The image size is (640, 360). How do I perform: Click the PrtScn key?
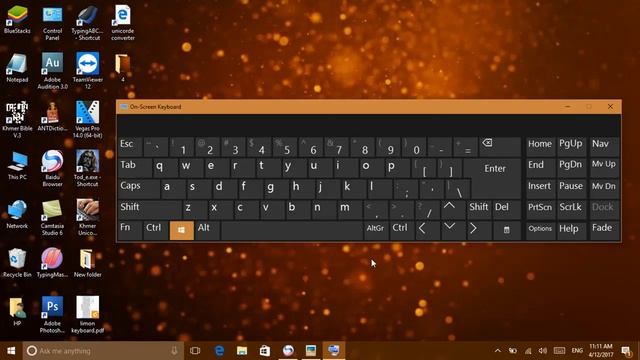[x=540, y=209]
